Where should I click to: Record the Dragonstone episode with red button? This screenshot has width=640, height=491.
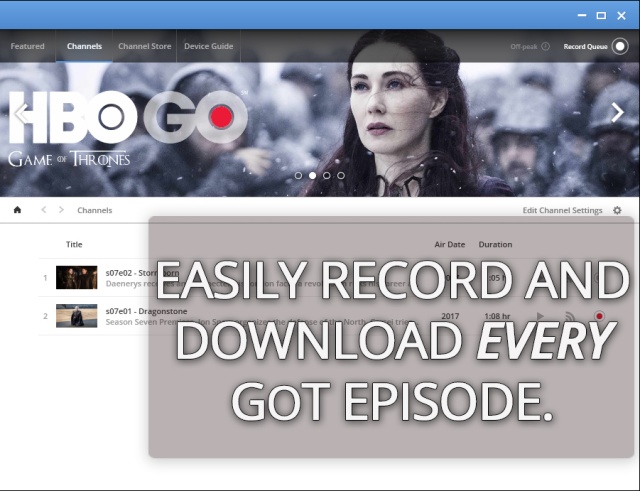pyautogui.click(x=599, y=316)
